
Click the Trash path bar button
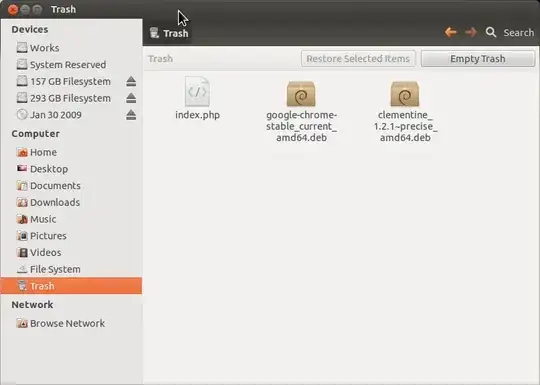click(x=169, y=33)
